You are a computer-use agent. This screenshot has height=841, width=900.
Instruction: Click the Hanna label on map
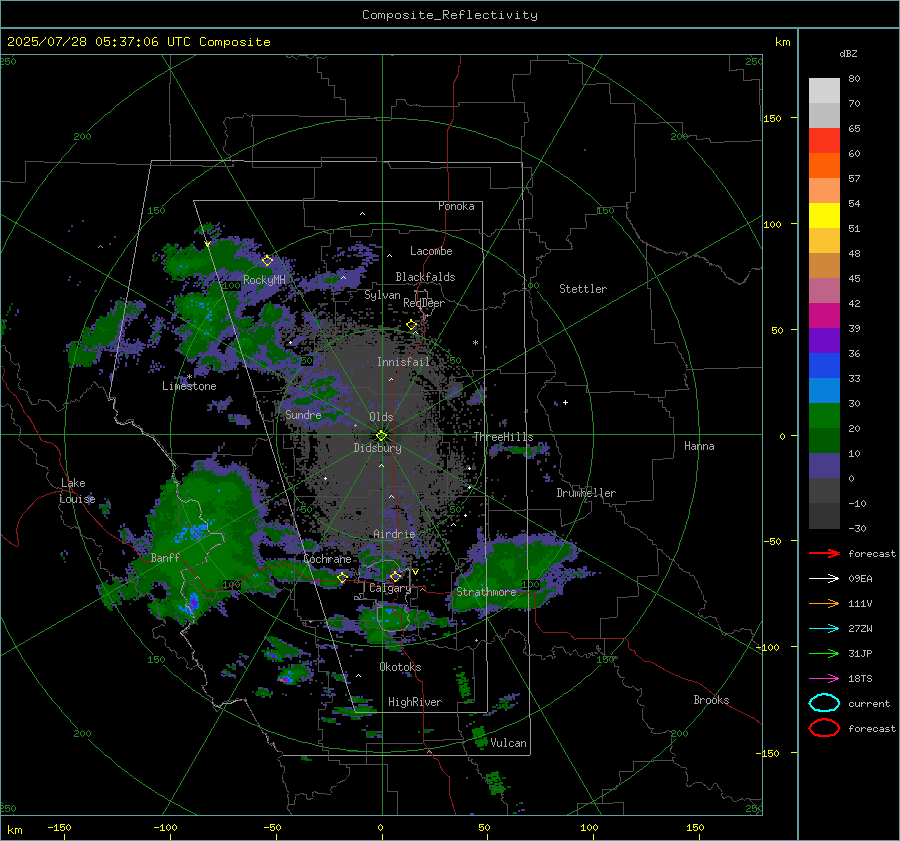click(699, 446)
